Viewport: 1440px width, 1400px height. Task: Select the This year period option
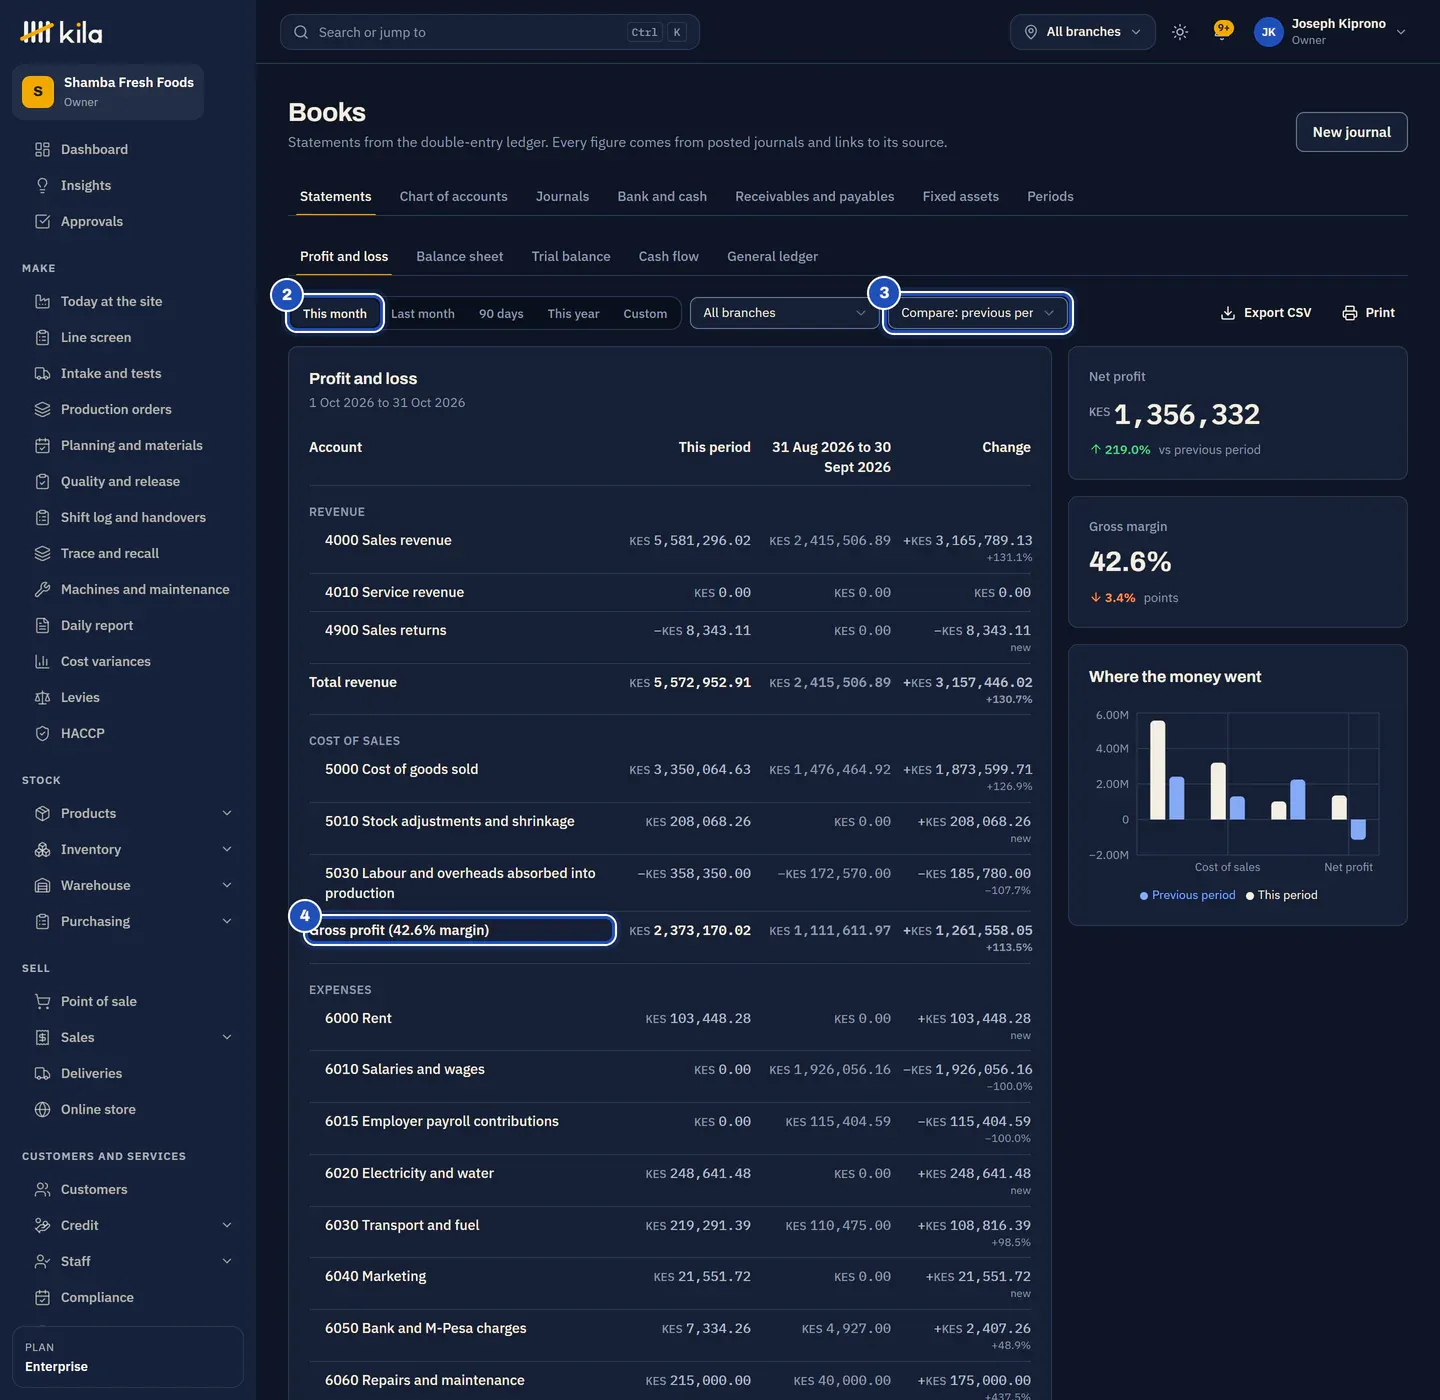tap(574, 314)
